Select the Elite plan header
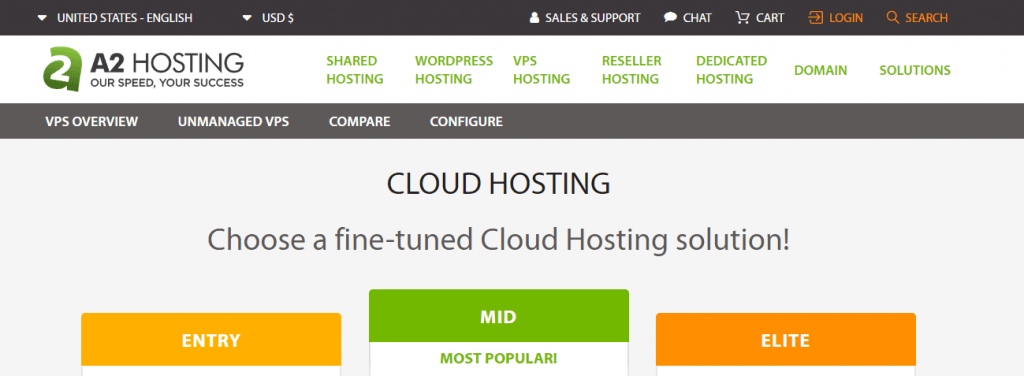 tap(786, 339)
